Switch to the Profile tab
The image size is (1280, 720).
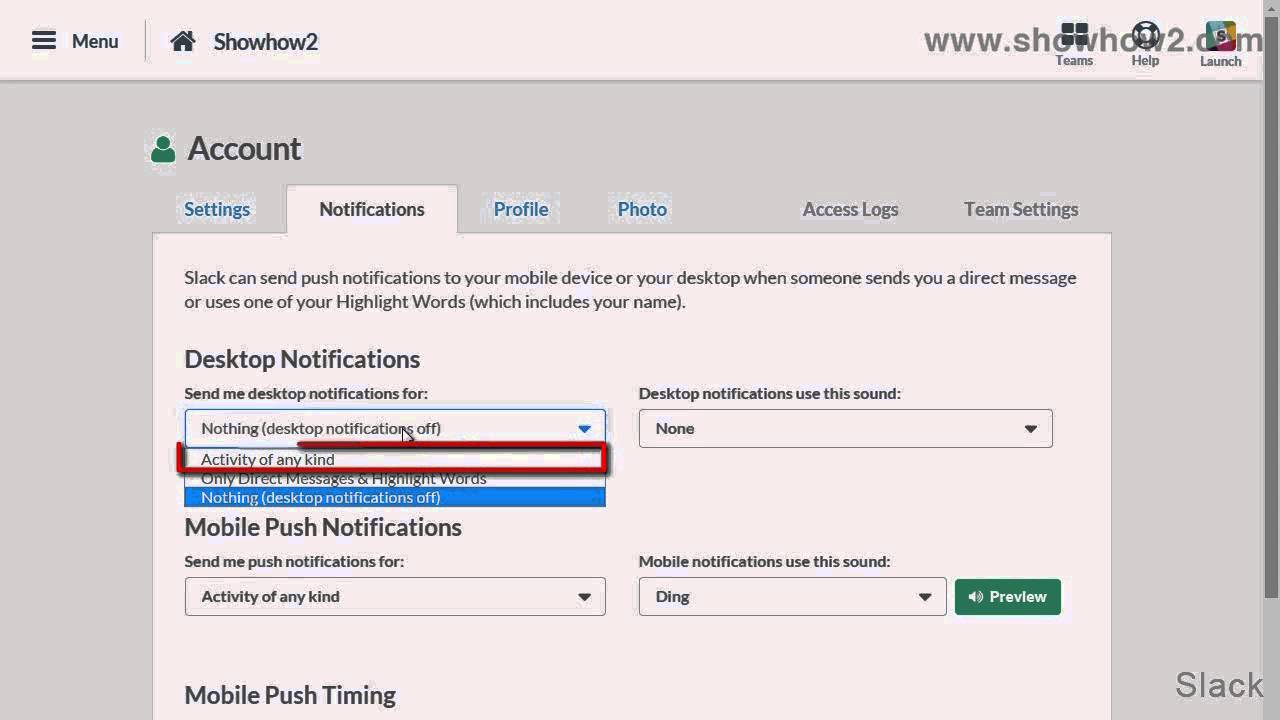[x=521, y=209]
